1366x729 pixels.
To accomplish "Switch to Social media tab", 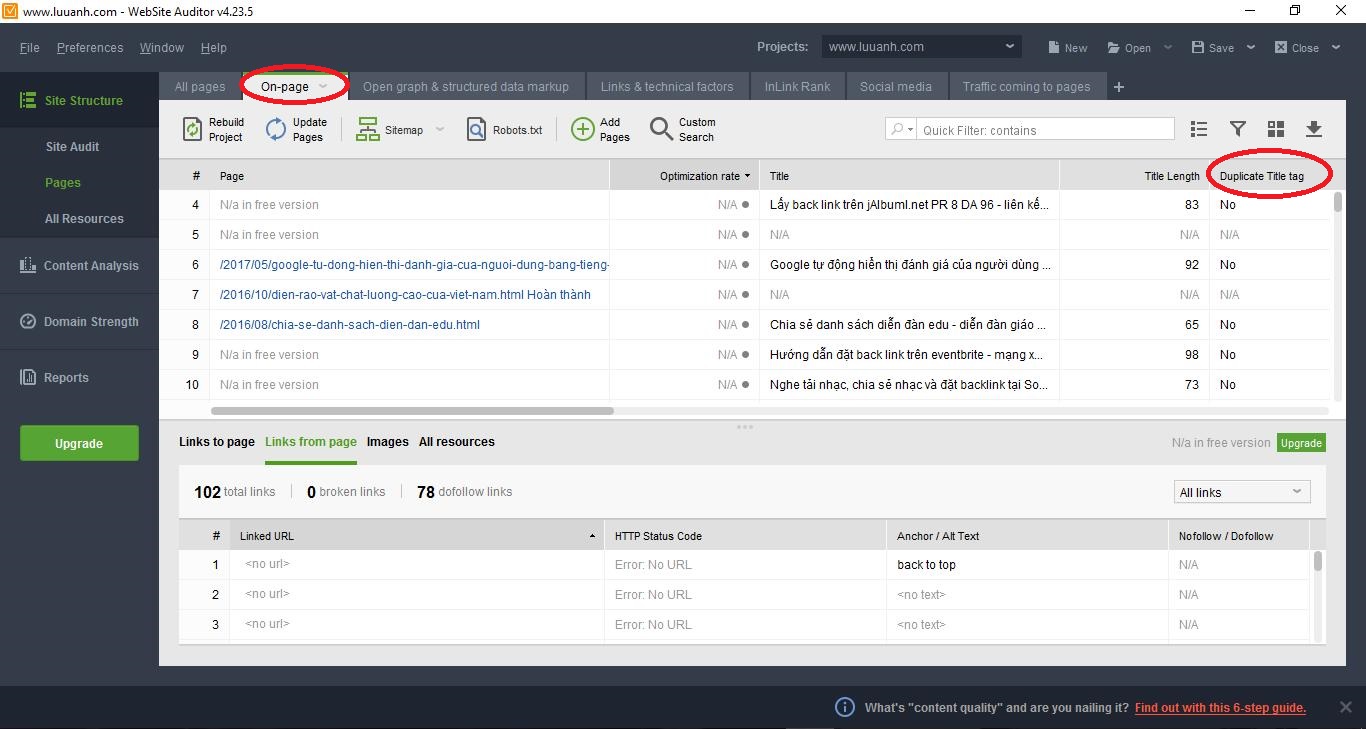I will 896,87.
